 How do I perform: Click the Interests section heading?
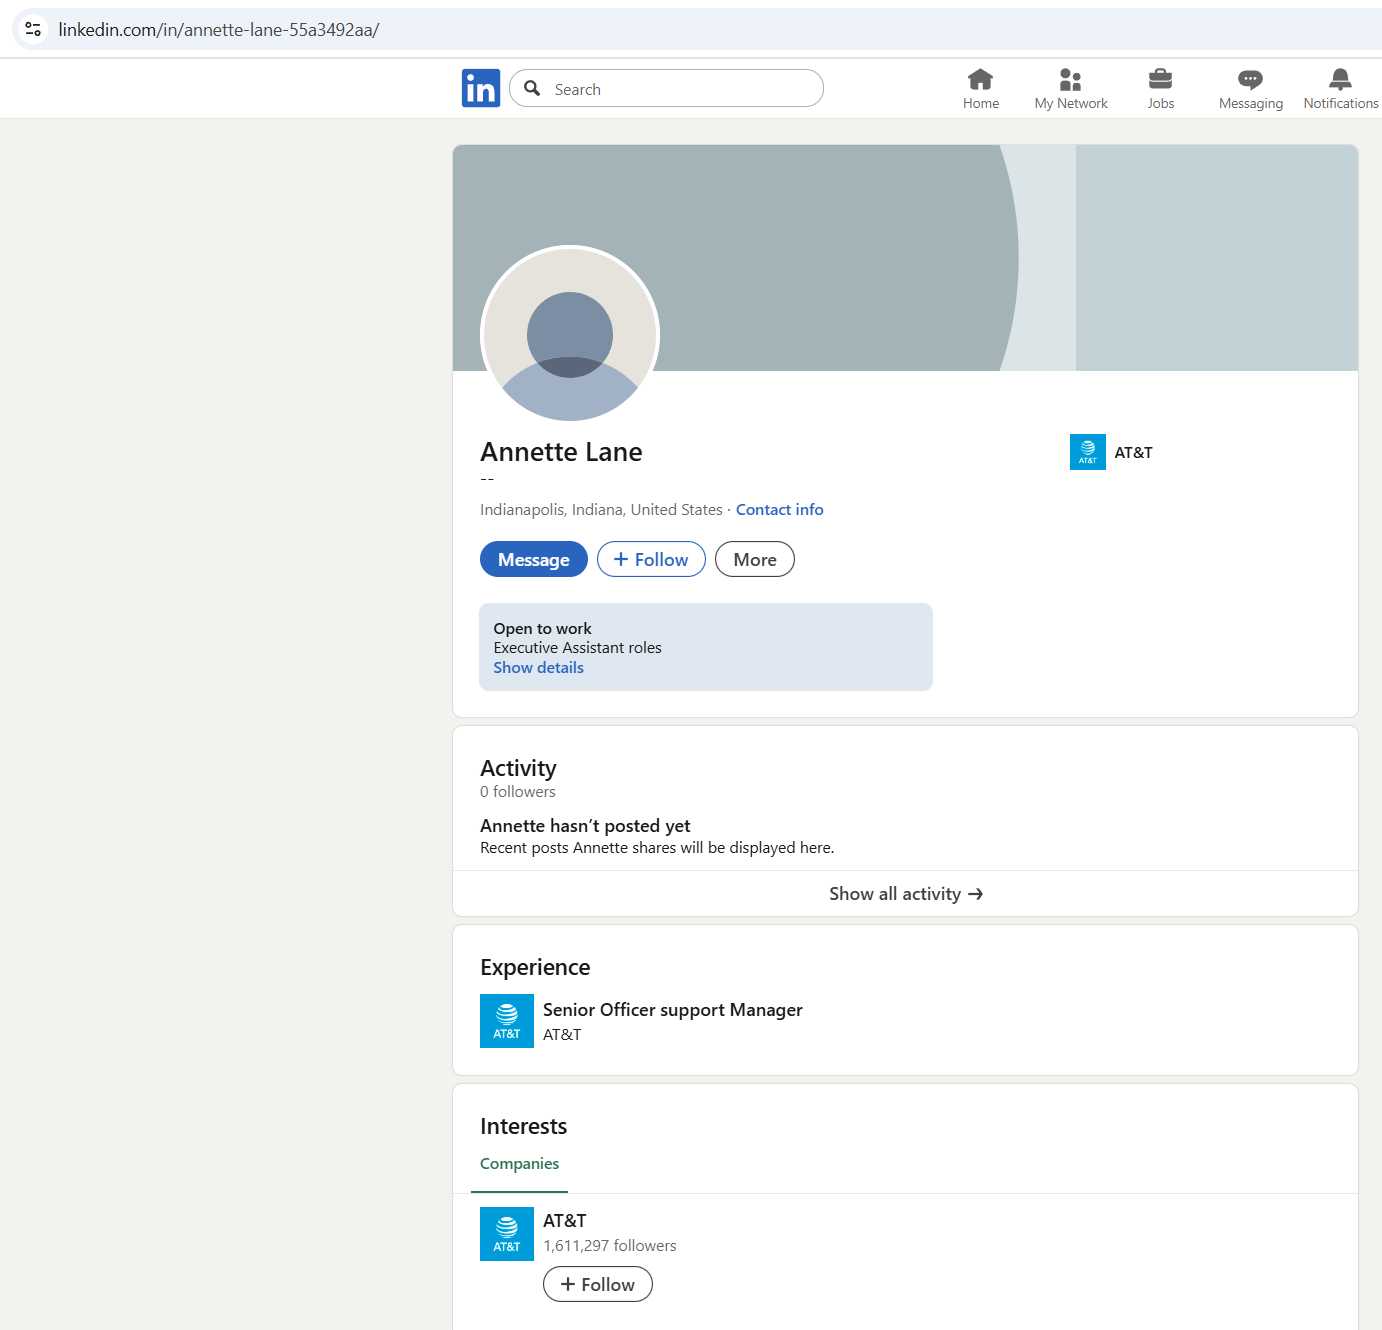[523, 1126]
